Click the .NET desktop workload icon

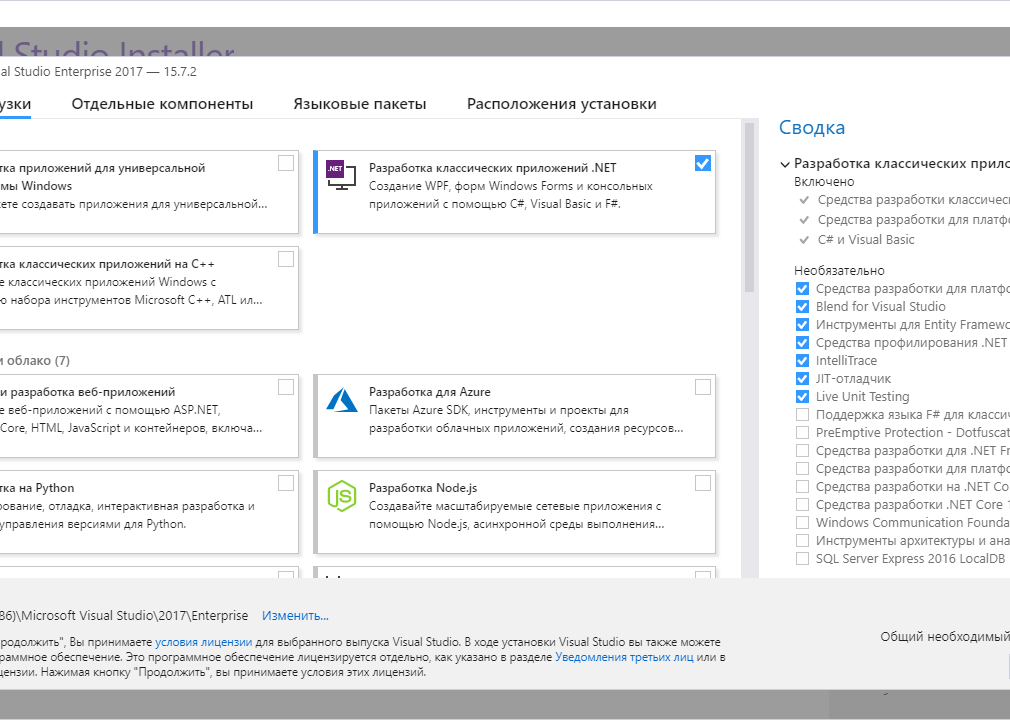tap(341, 175)
